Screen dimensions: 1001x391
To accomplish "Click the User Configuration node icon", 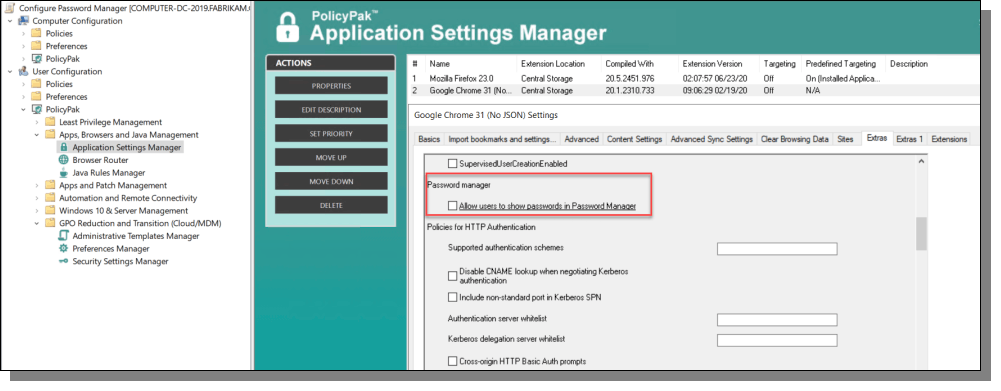I will pos(24,72).
